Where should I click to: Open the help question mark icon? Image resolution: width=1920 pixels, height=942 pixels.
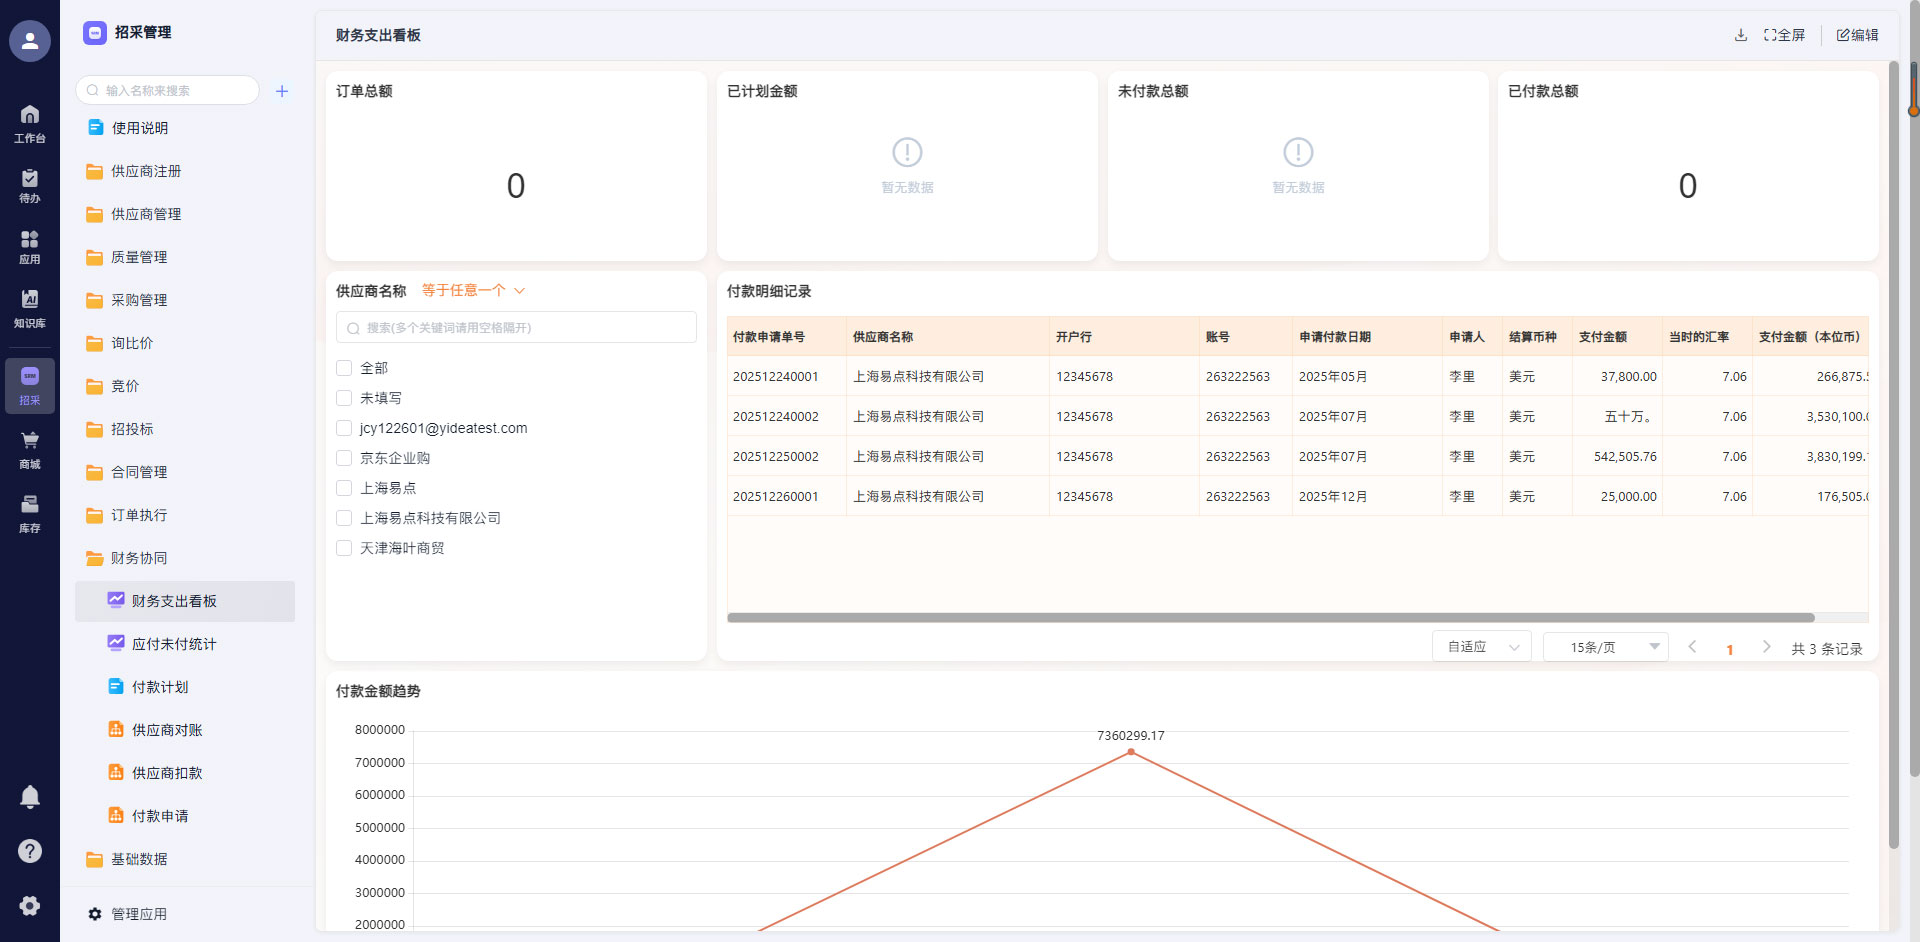pyautogui.click(x=30, y=851)
